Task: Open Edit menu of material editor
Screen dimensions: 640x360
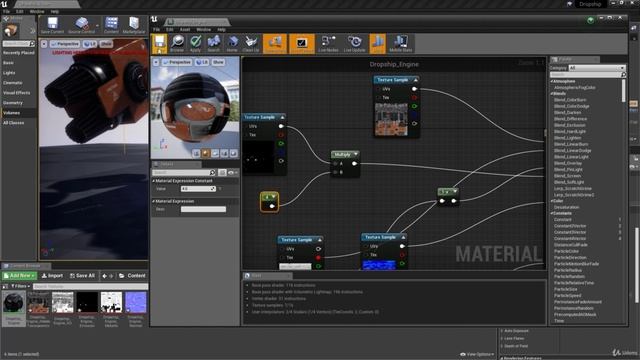Action: (169, 29)
